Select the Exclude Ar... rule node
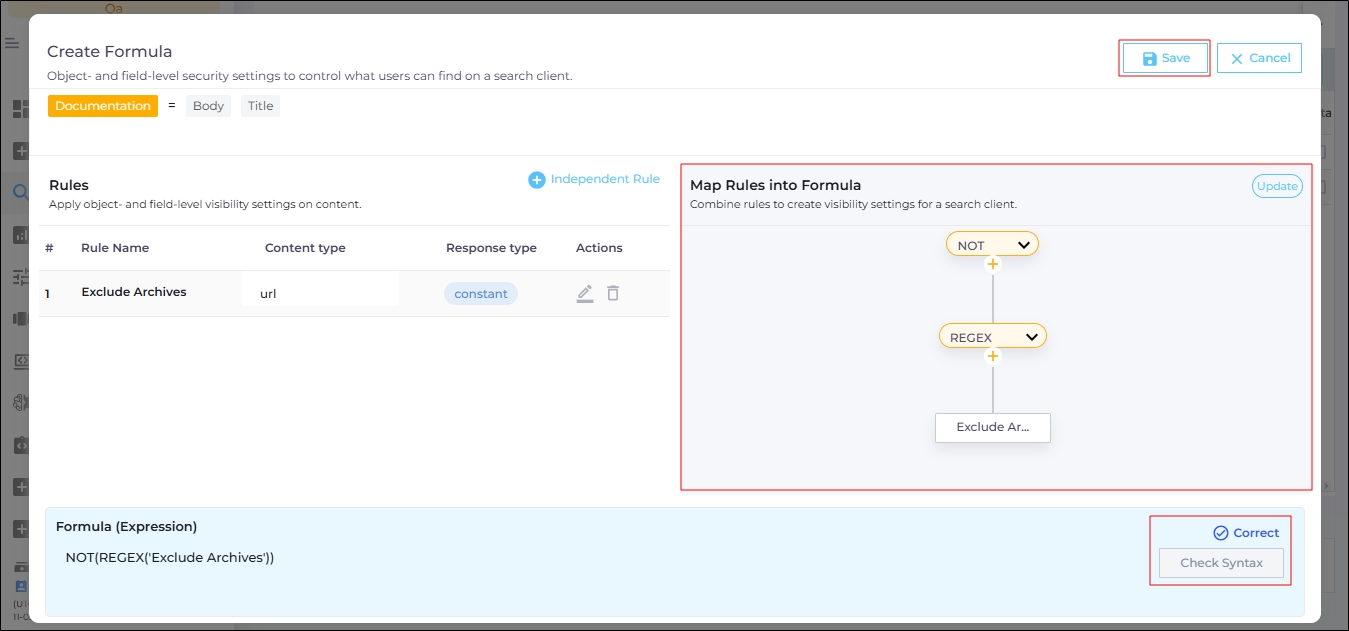The height and width of the screenshot is (631, 1349). click(992, 427)
